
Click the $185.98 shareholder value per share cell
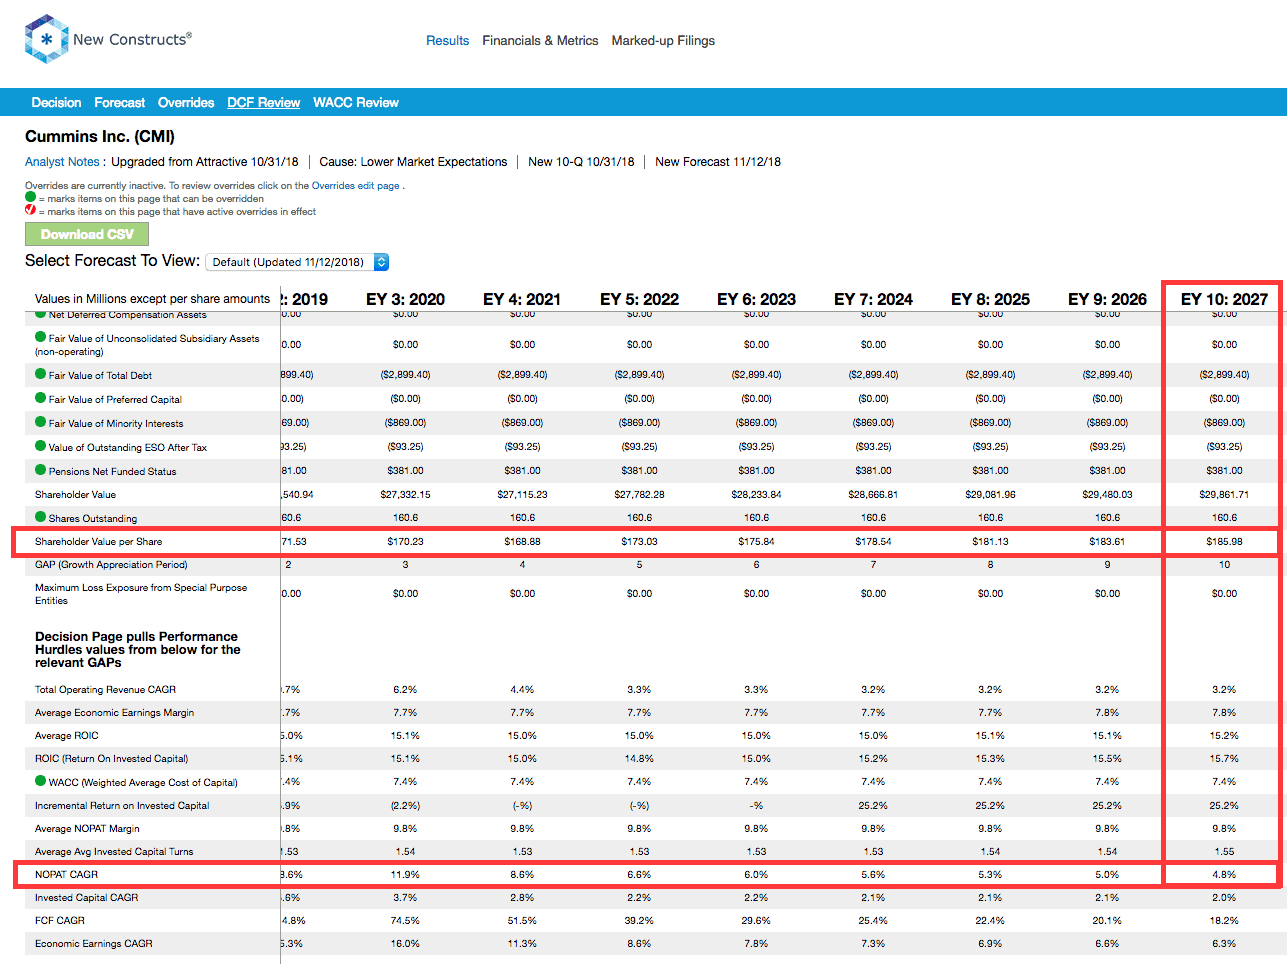1224,541
